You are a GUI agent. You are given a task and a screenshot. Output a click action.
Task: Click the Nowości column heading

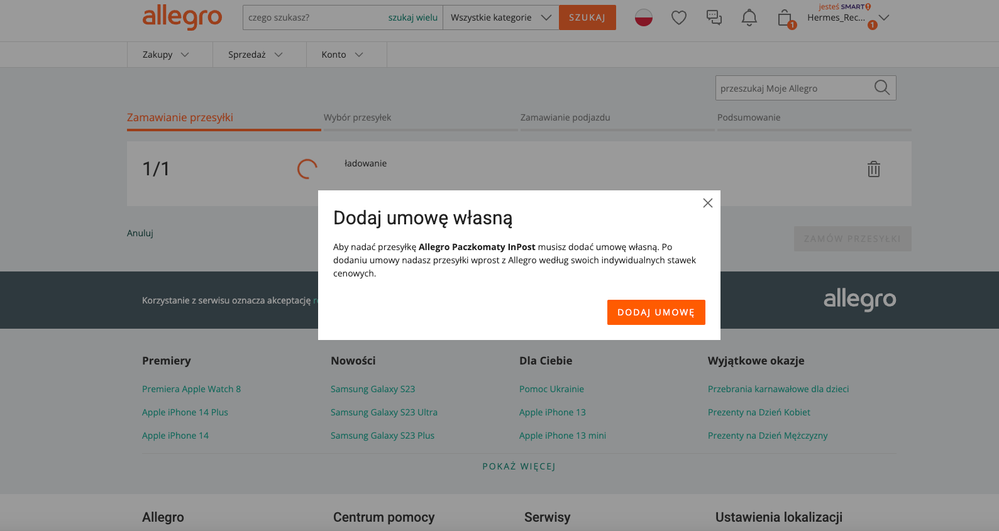click(x=353, y=361)
